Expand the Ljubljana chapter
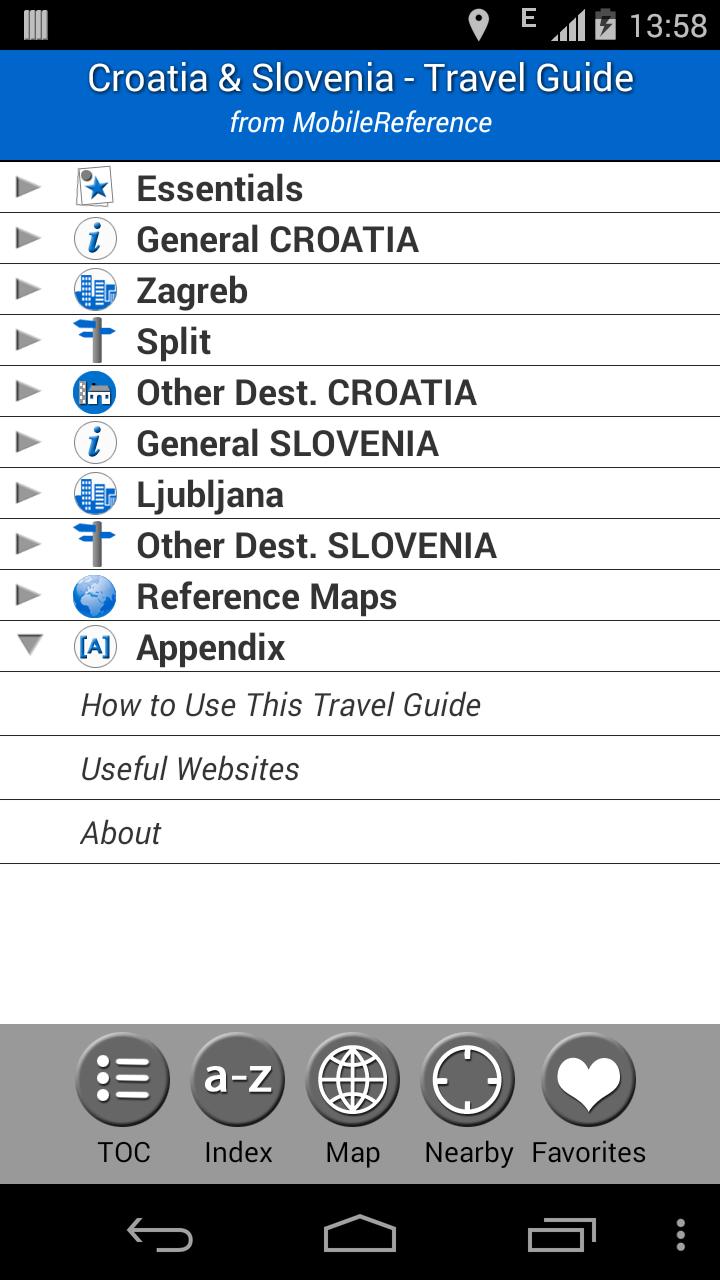Viewport: 720px width, 1280px height. [29, 493]
